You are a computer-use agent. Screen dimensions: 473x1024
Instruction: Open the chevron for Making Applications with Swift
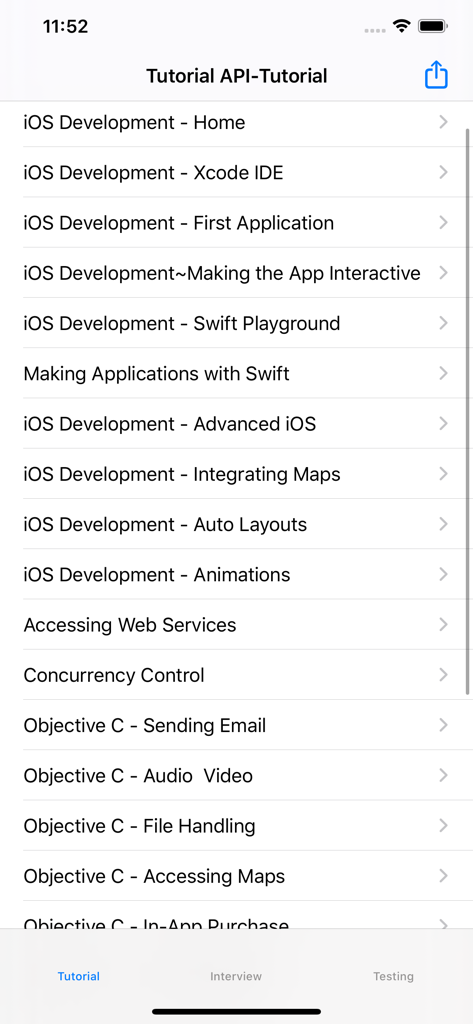pos(444,374)
